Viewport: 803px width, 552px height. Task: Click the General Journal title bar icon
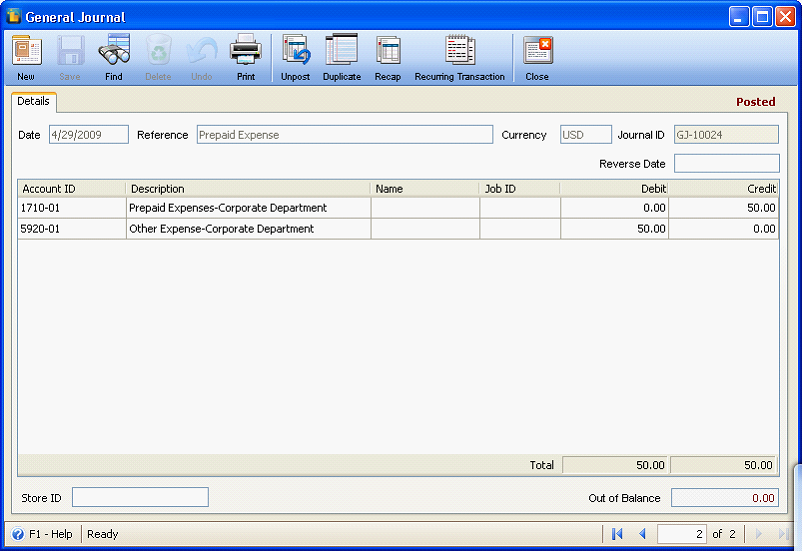point(13,16)
